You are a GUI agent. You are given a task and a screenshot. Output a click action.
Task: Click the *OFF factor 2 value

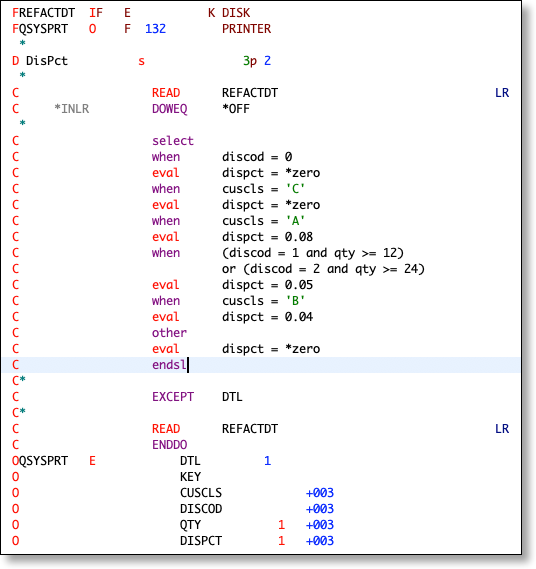tap(236, 109)
